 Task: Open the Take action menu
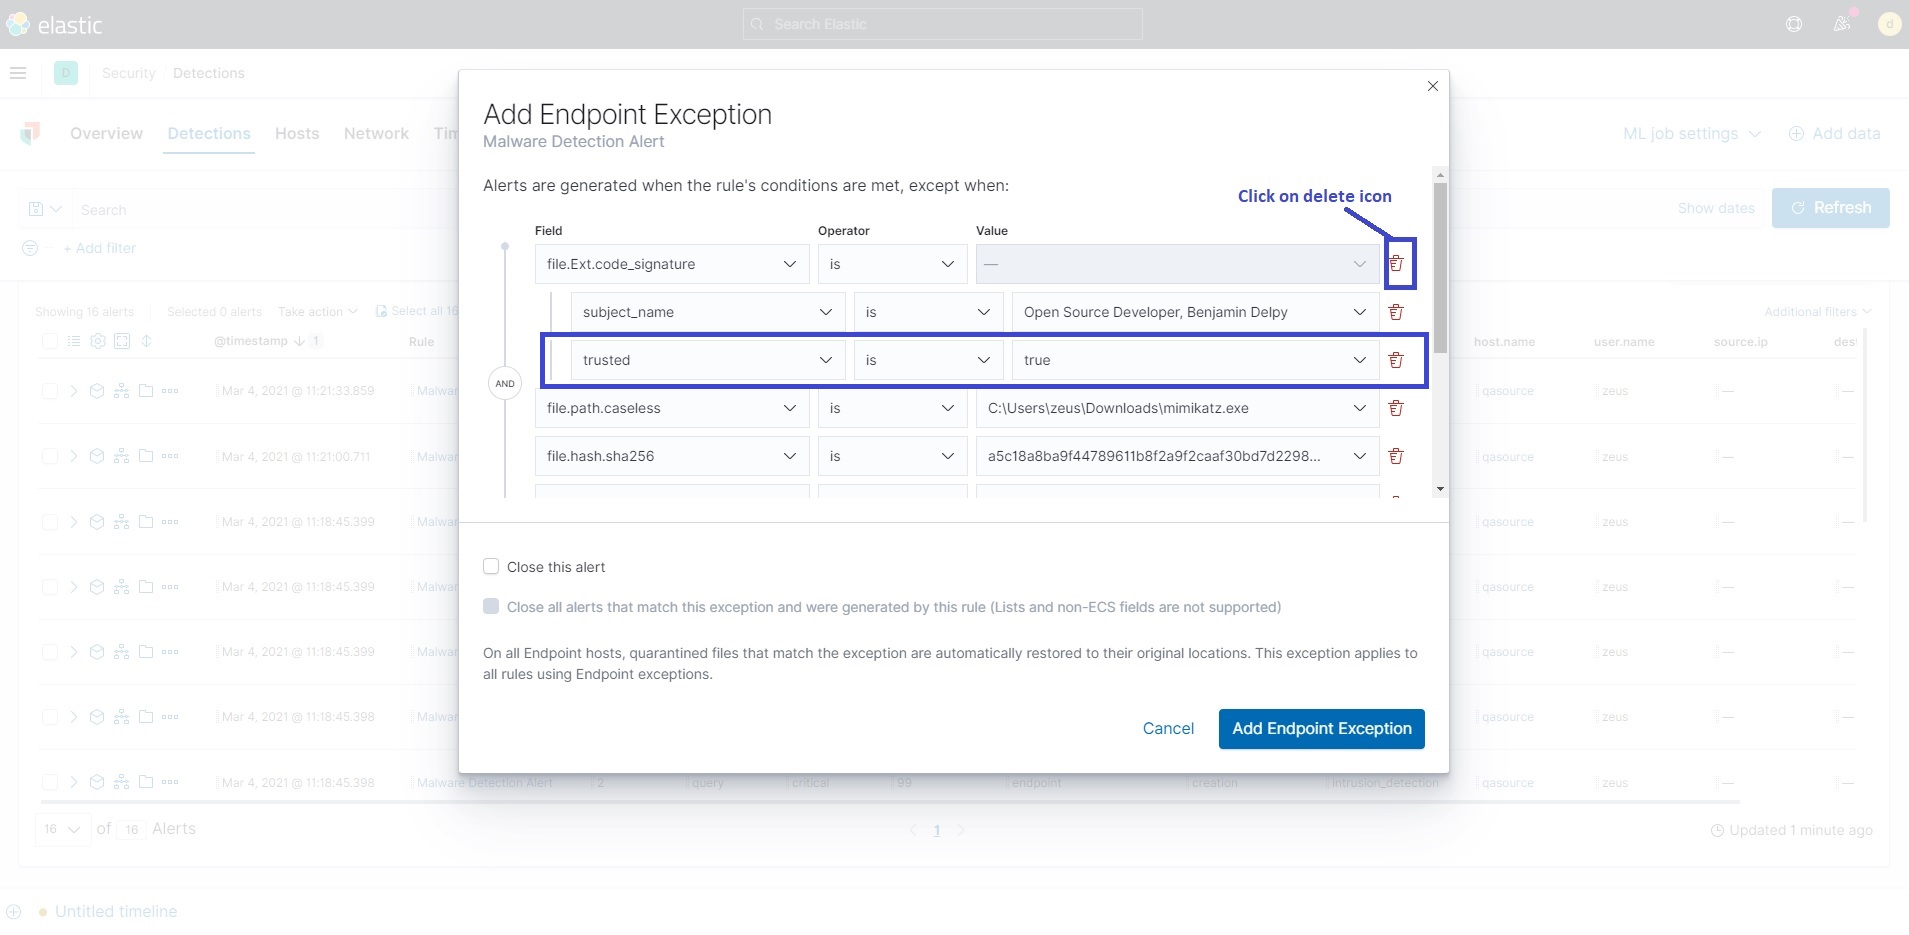(x=317, y=311)
